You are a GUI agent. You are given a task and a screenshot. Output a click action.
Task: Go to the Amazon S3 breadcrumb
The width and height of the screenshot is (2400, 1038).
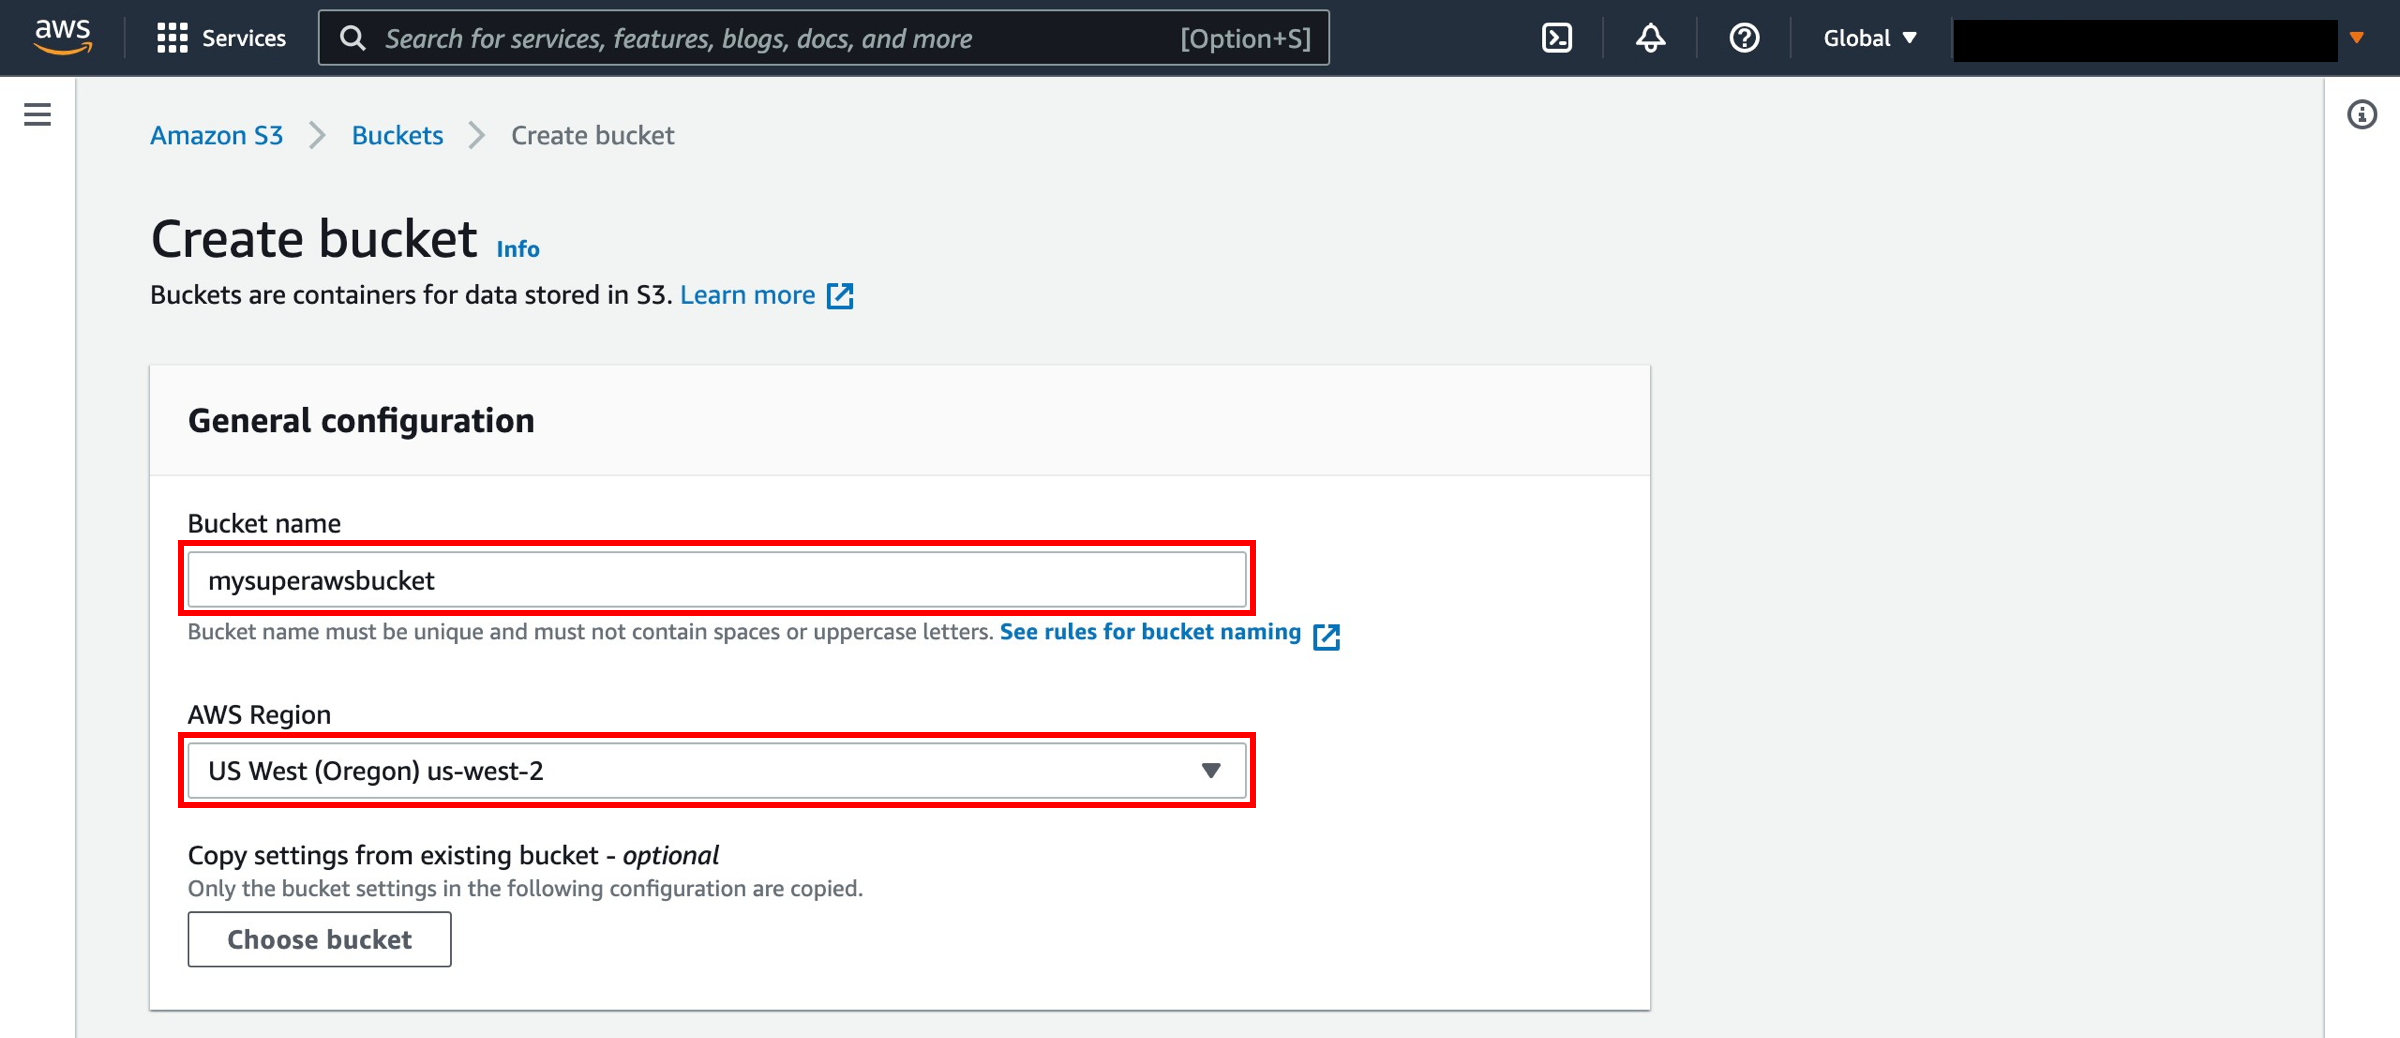click(x=217, y=135)
